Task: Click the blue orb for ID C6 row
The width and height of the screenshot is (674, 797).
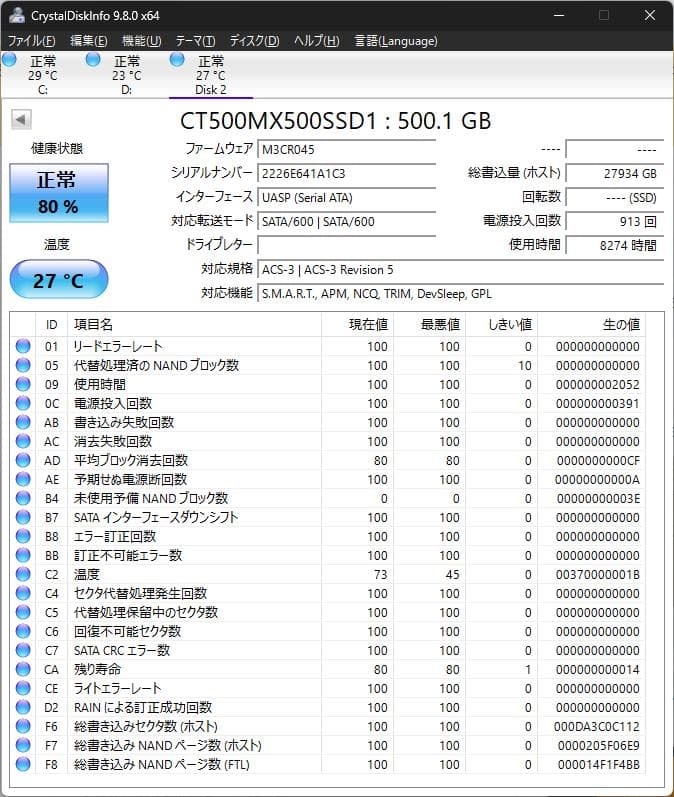Action: tap(23, 631)
